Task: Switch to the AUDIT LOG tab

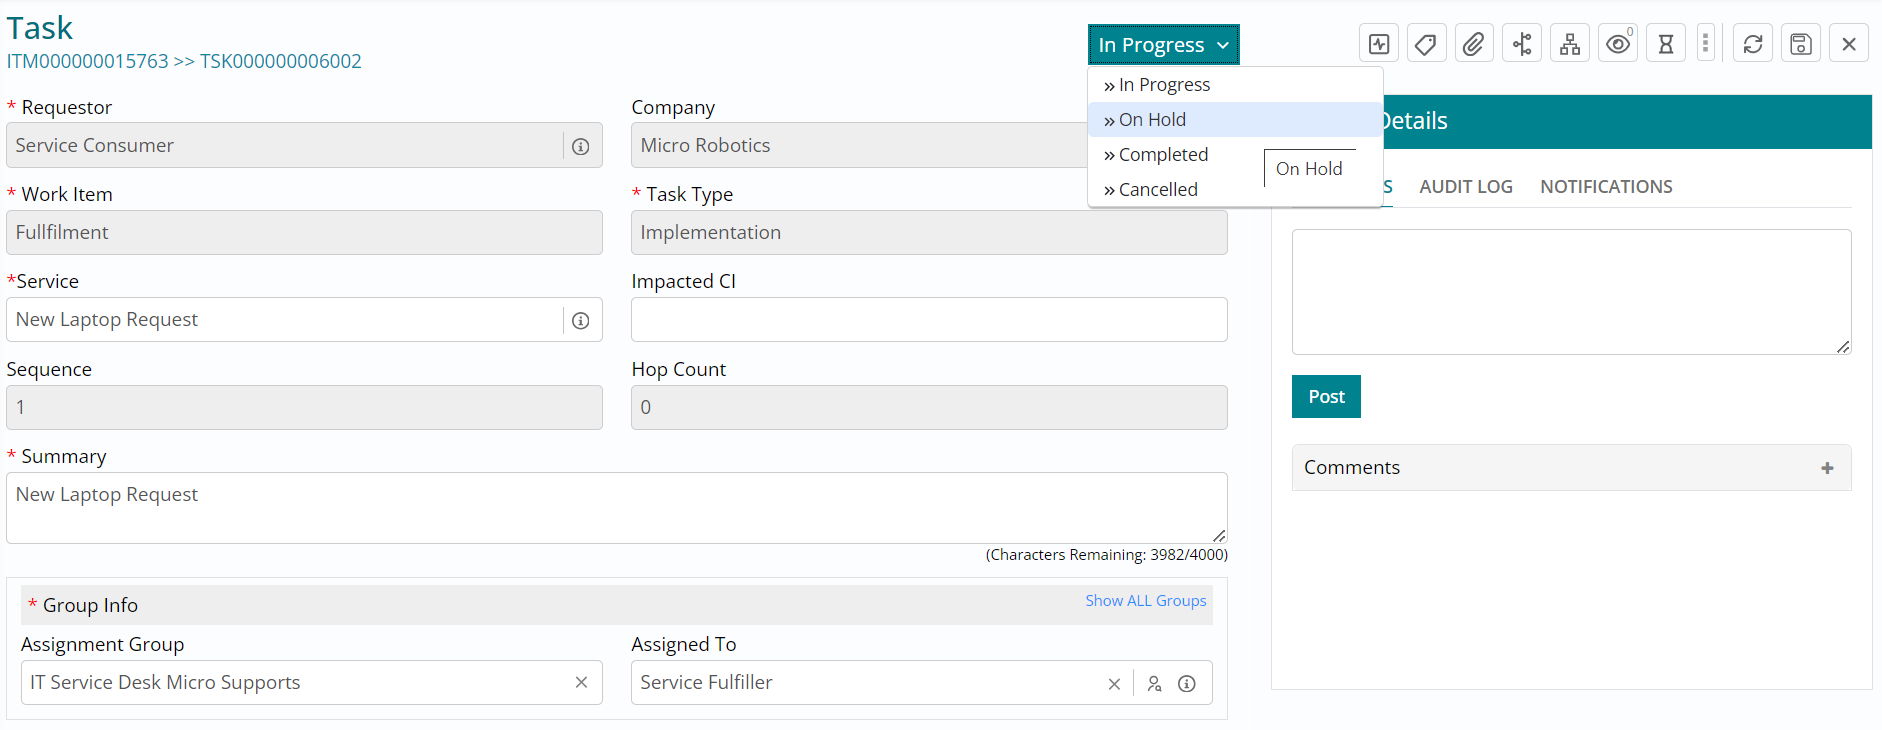Action: (x=1466, y=187)
